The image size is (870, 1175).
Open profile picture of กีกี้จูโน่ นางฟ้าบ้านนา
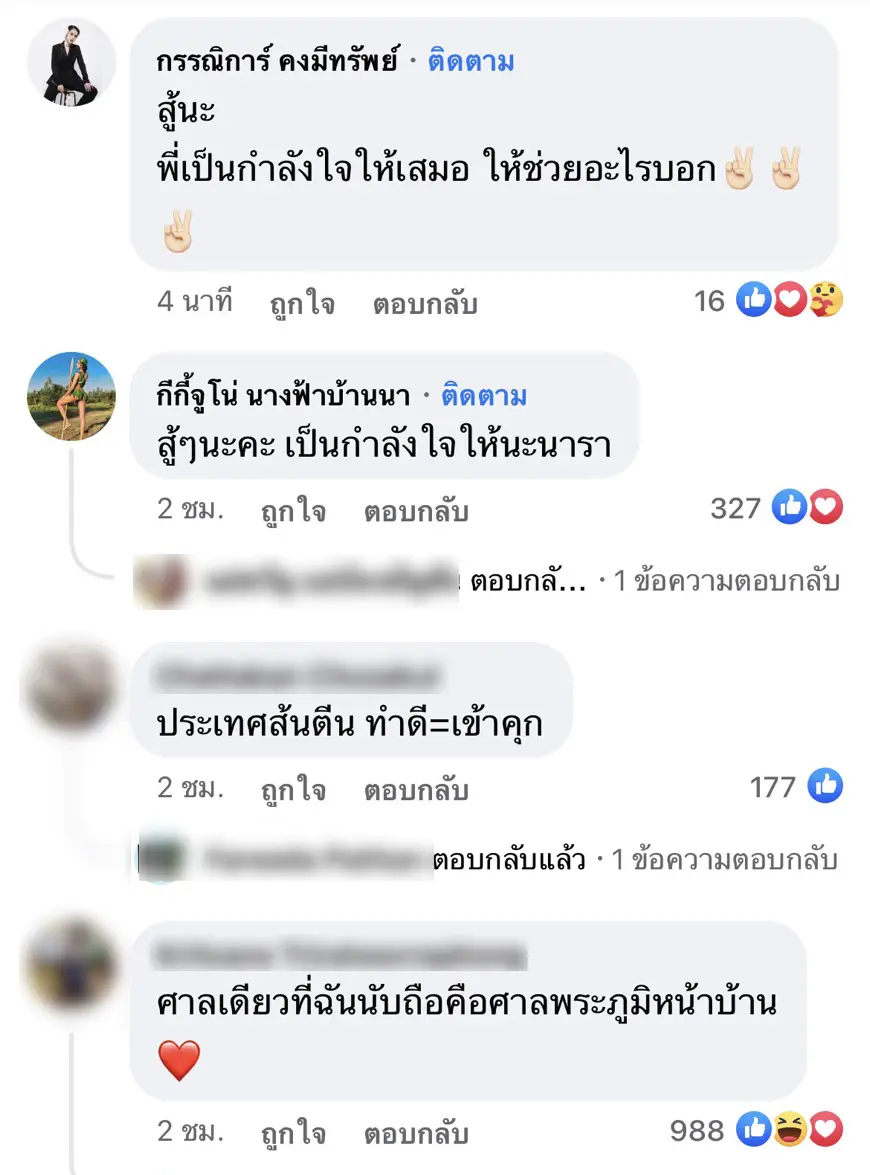[x=71, y=396]
